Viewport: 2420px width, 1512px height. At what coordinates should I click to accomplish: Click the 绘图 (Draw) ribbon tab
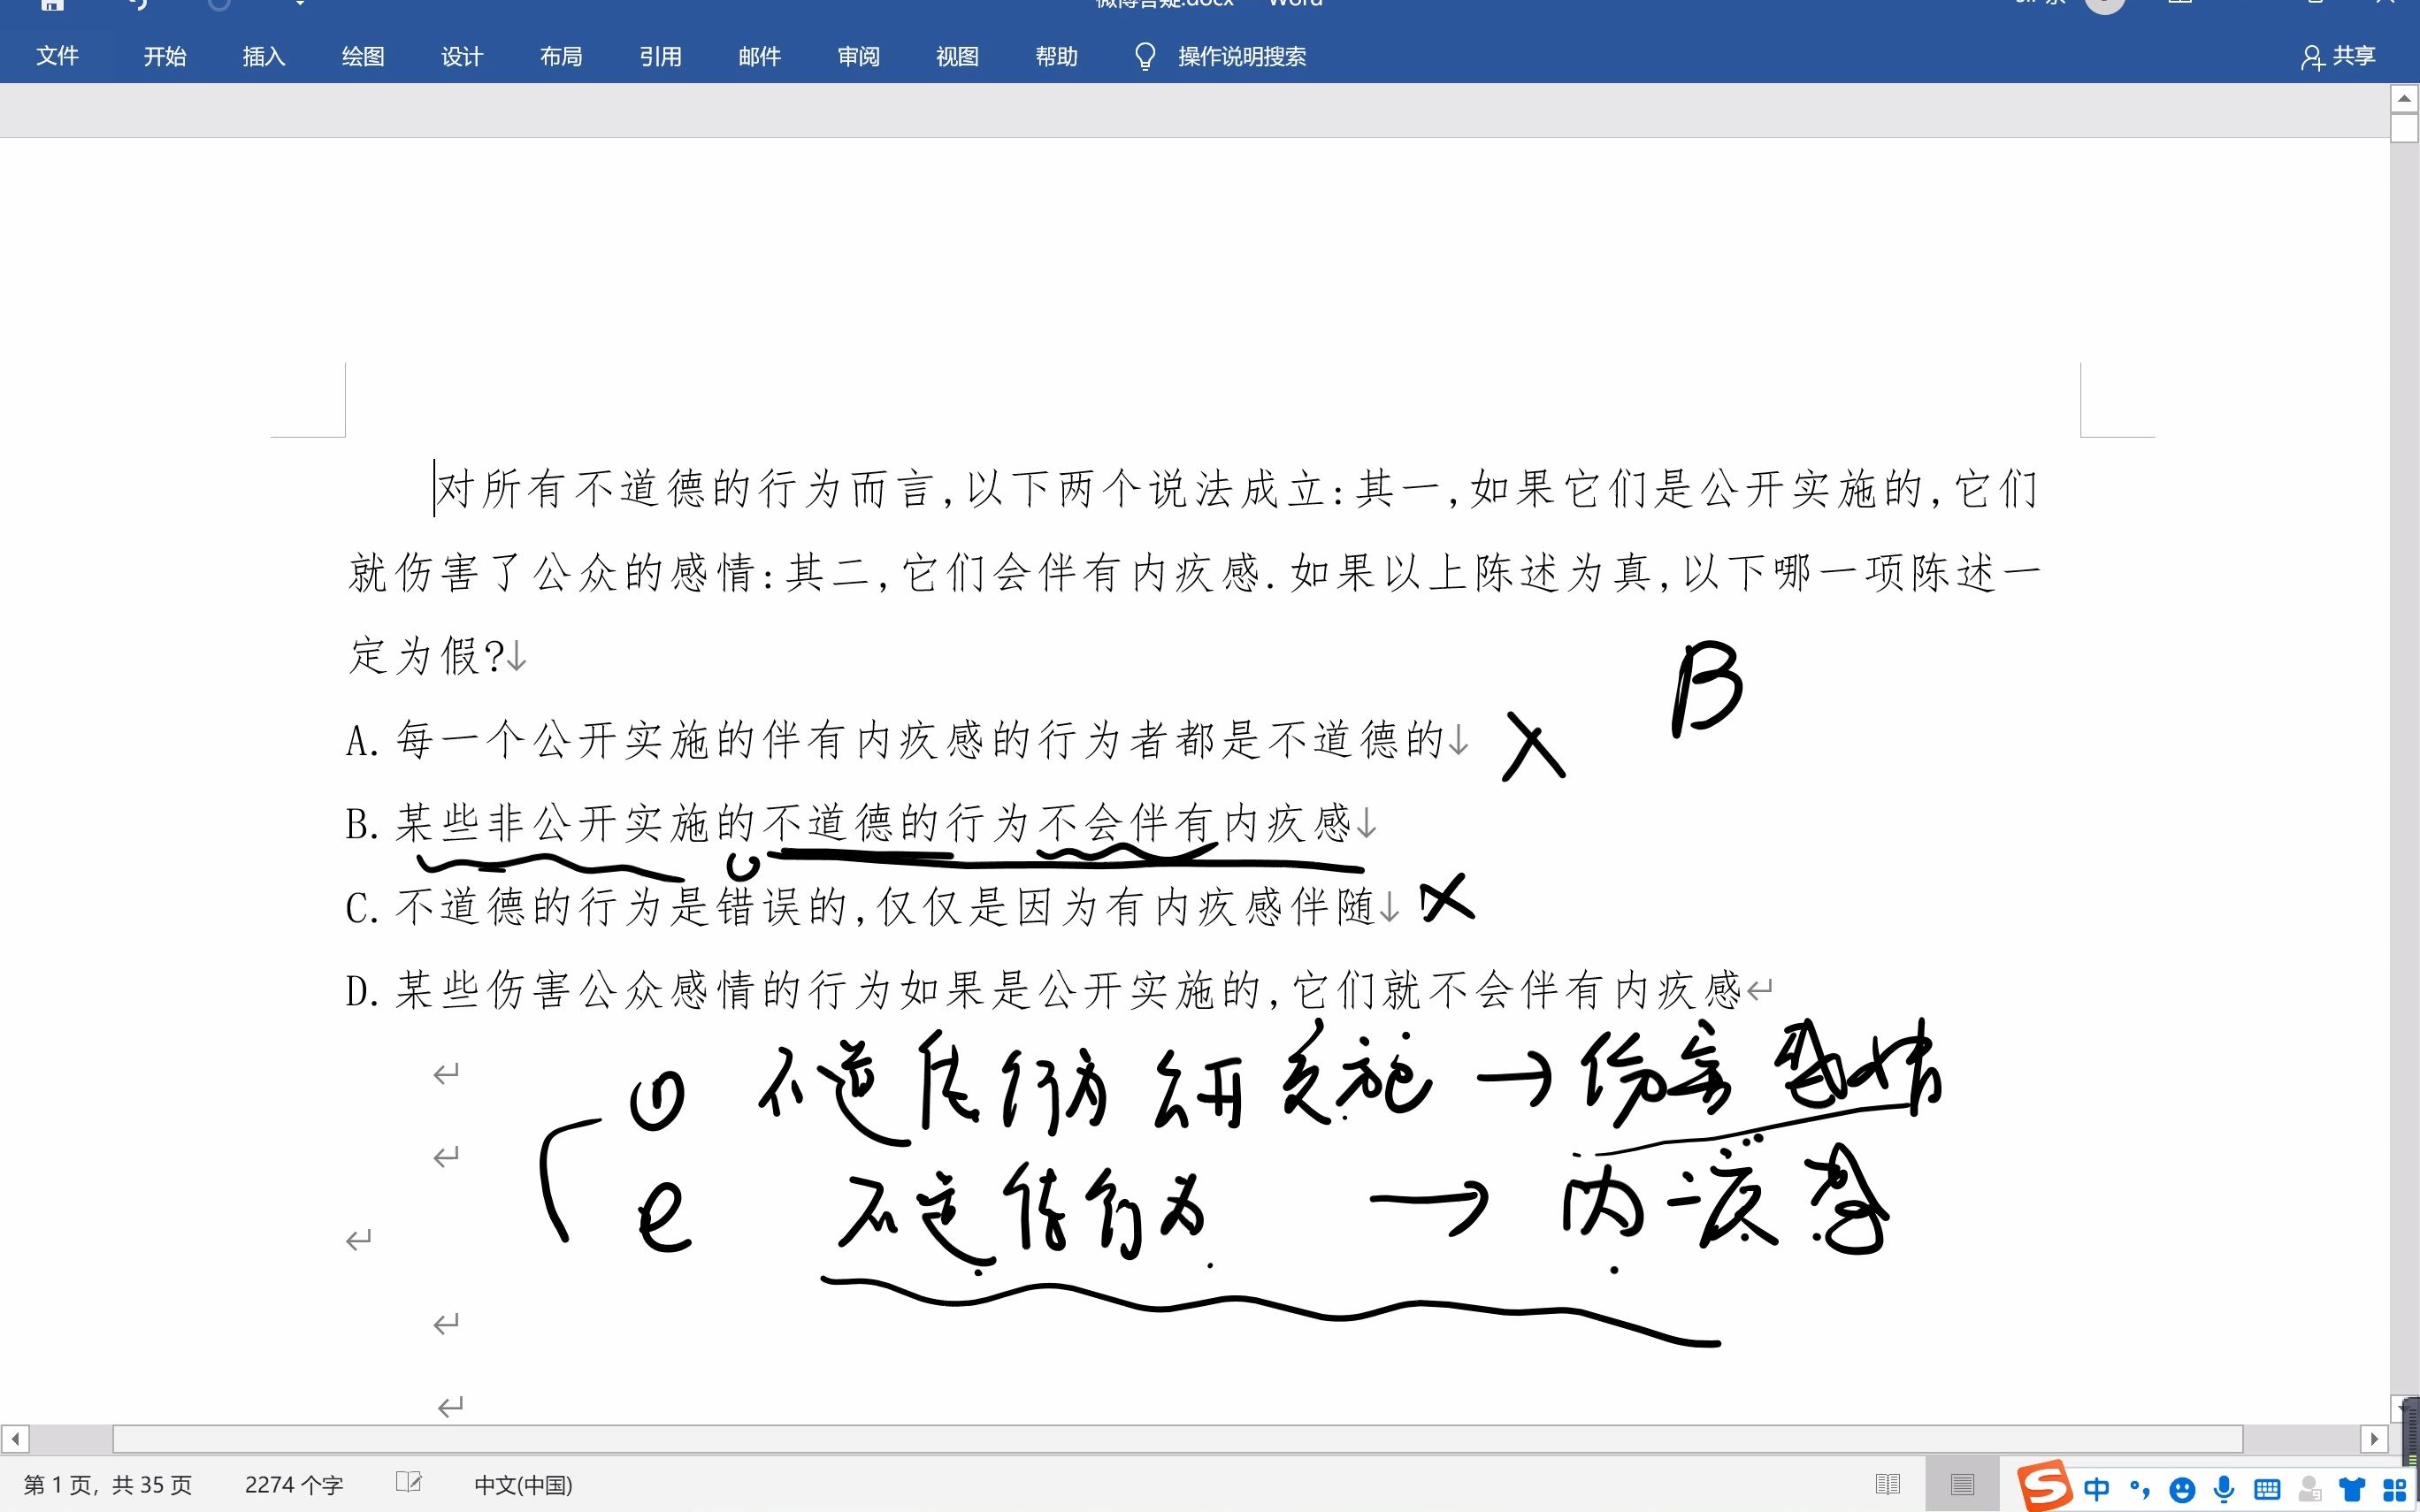coord(361,56)
